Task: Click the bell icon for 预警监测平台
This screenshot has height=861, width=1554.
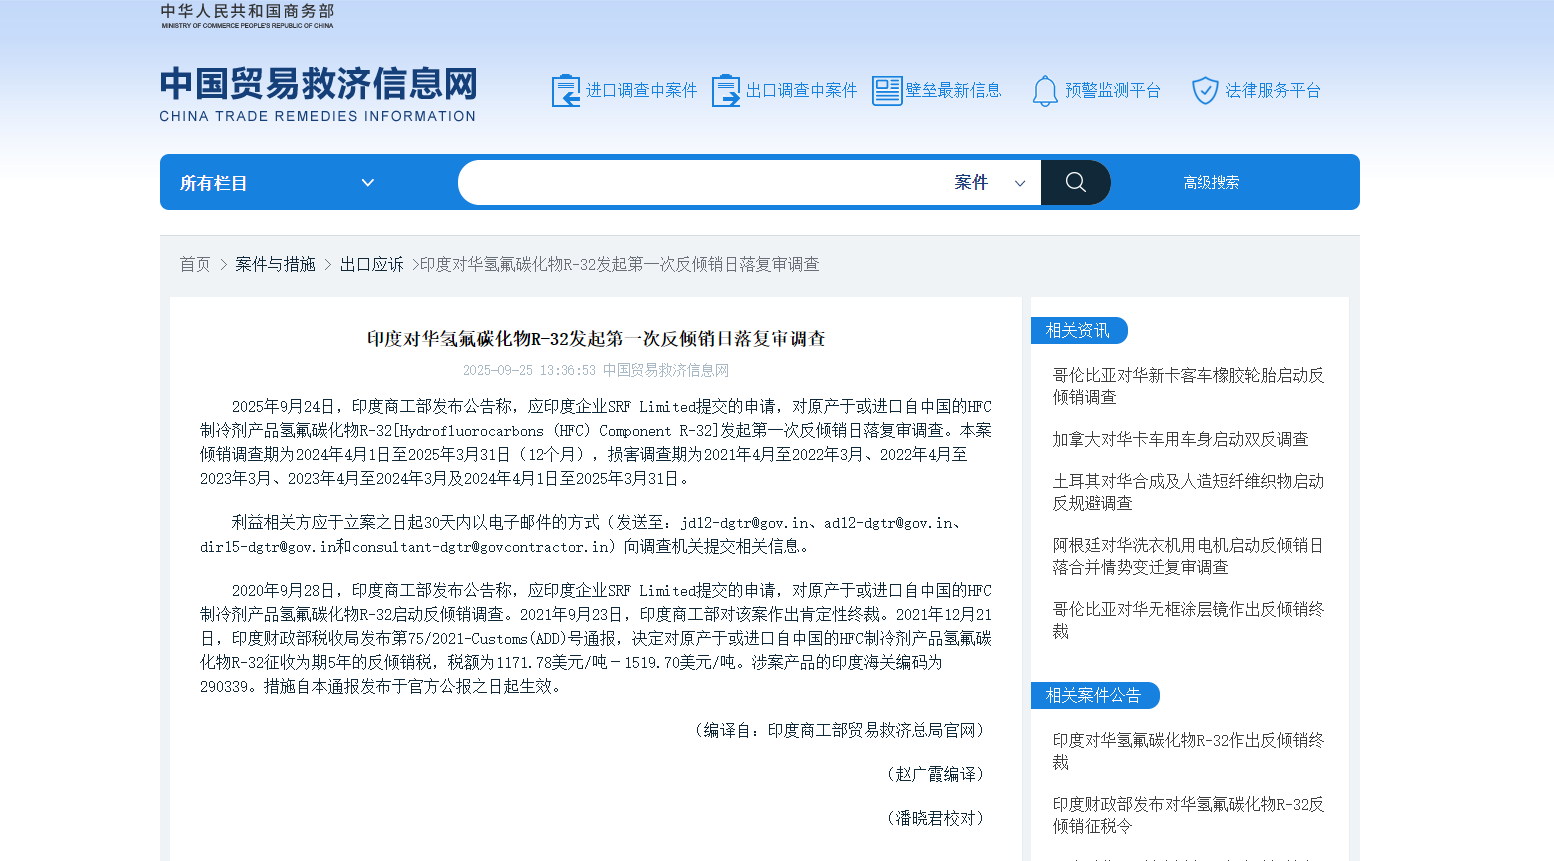Action: [1045, 91]
